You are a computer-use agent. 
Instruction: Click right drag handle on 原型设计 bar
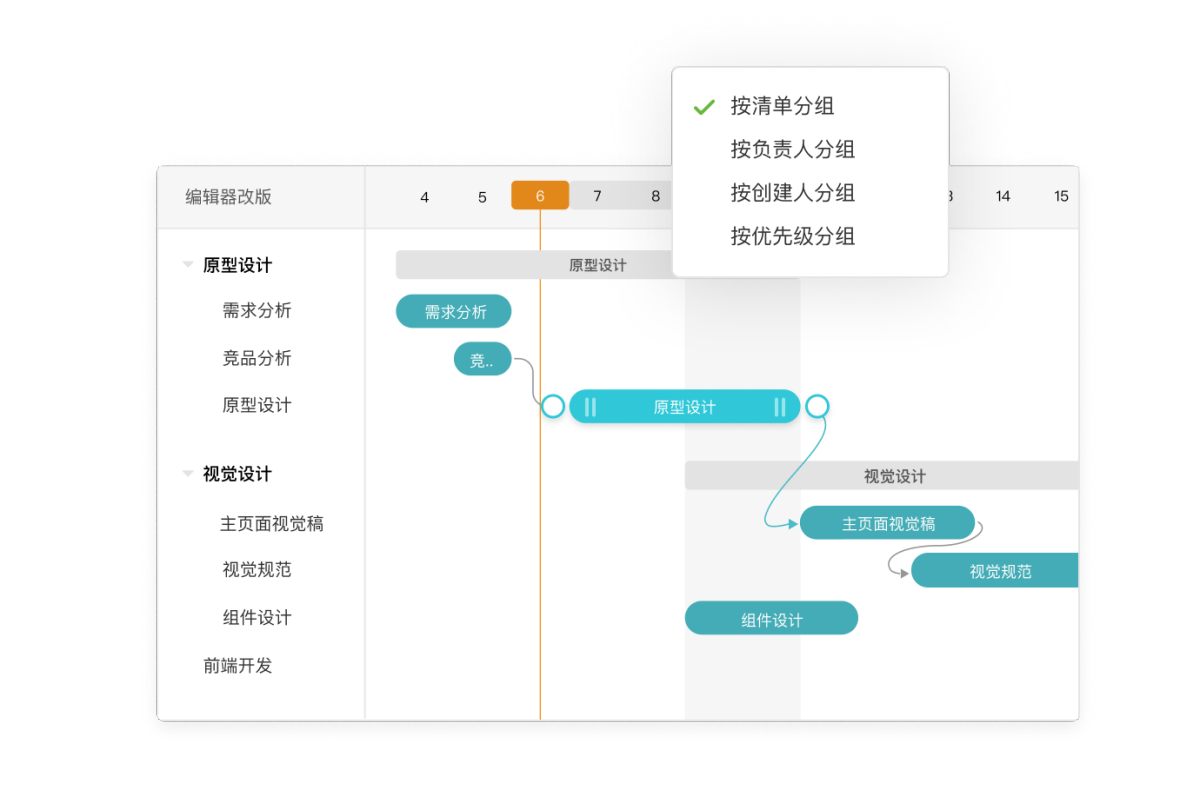click(x=780, y=407)
